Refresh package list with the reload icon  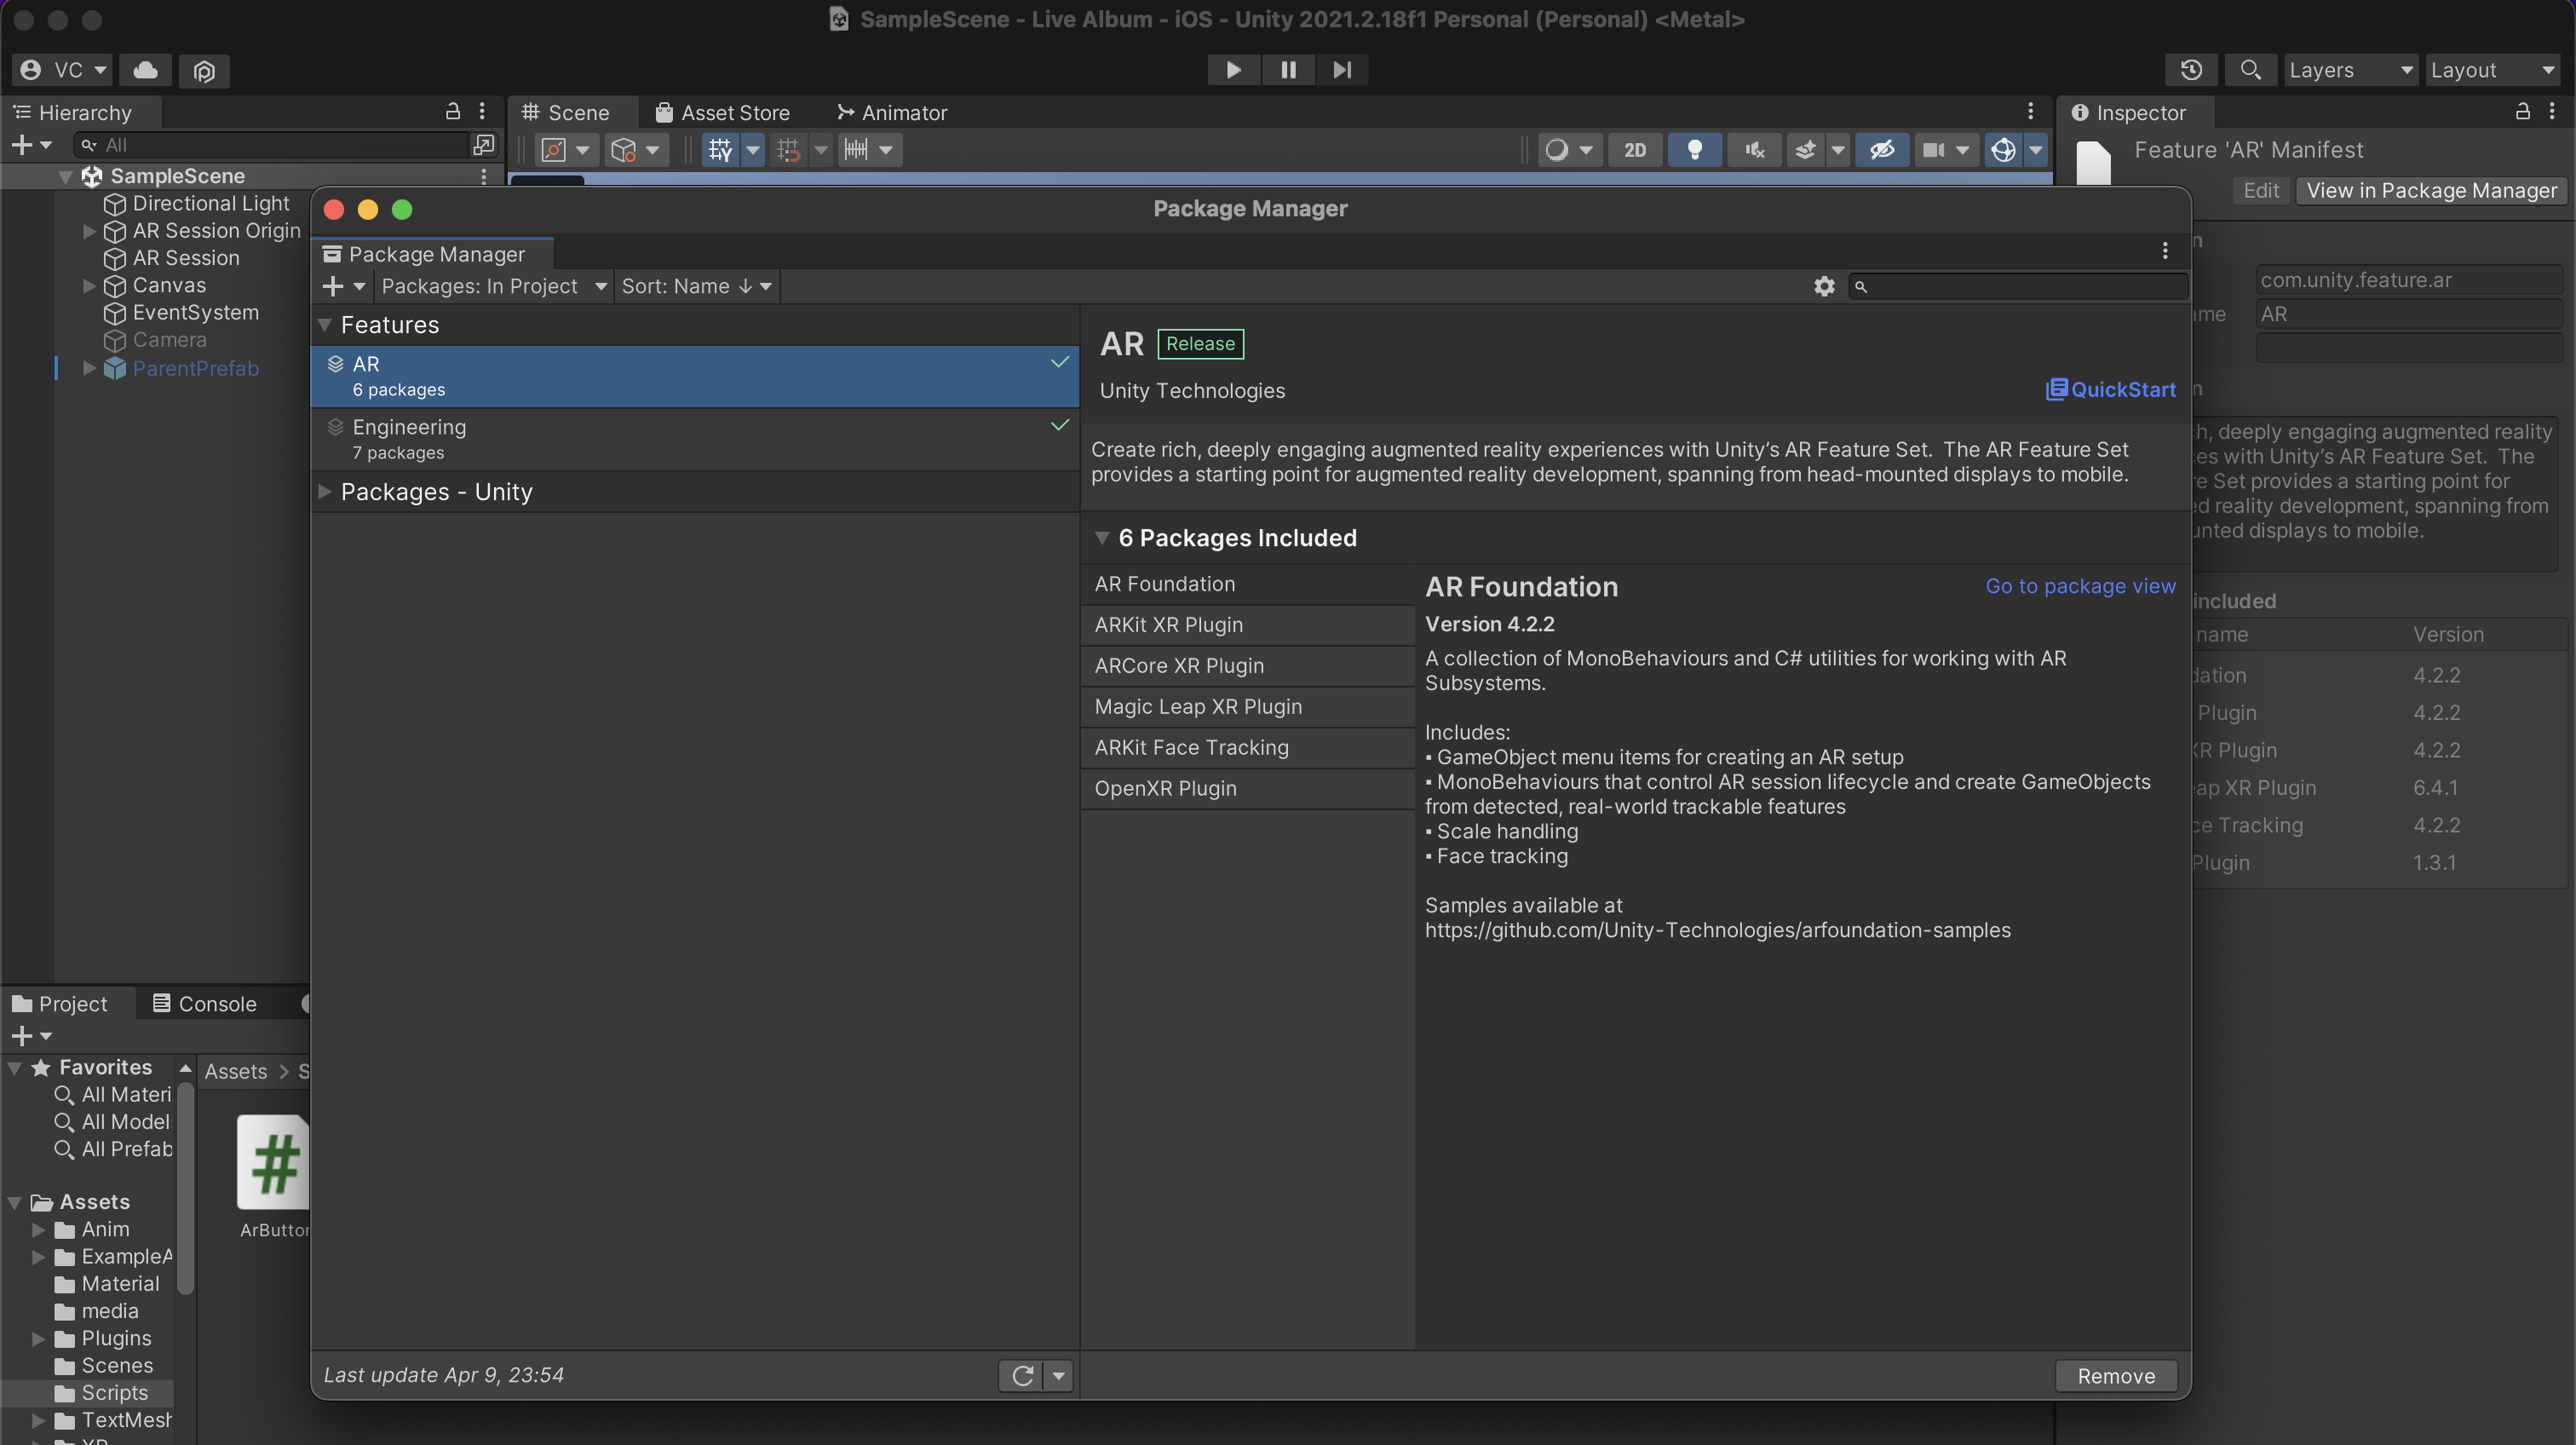[1022, 1376]
